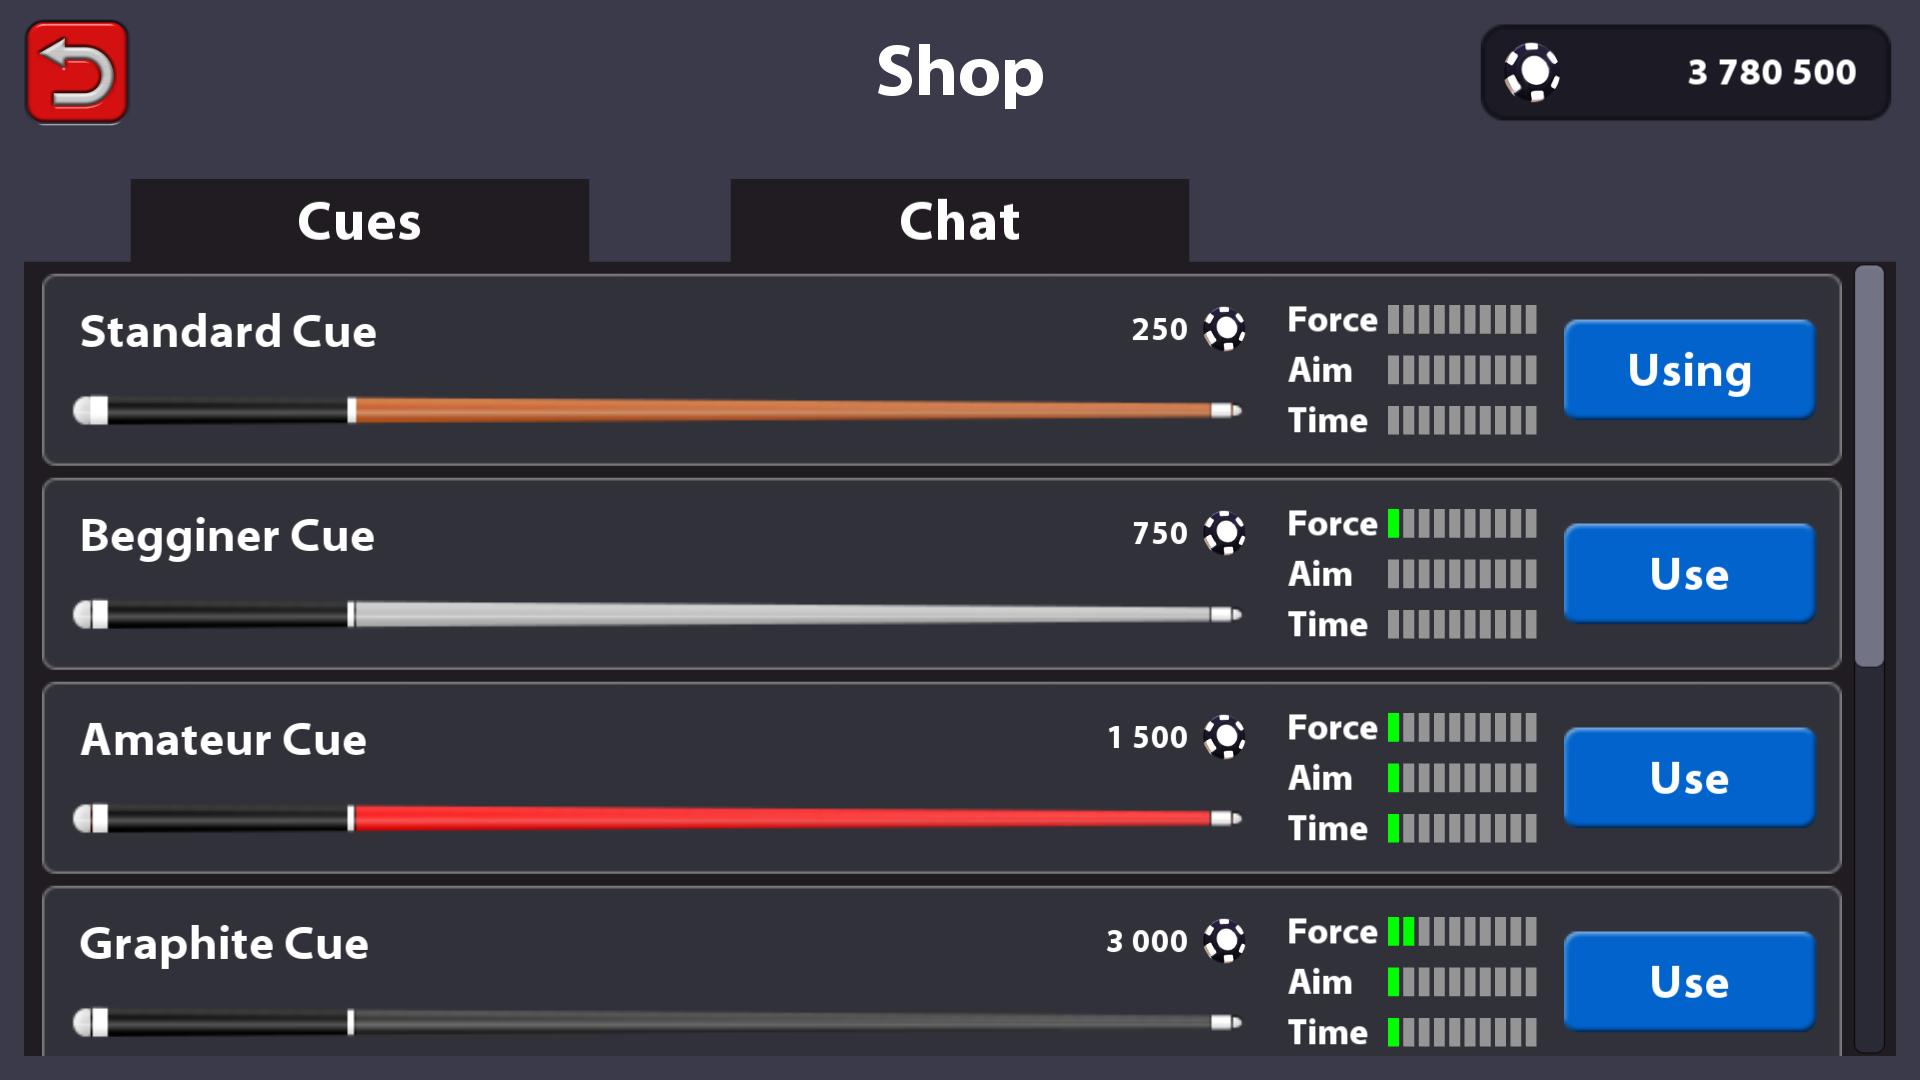Click chip icon beside Standard Cue price
This screenshot has width=1920, height=1080.
[x=1224, y=329]
